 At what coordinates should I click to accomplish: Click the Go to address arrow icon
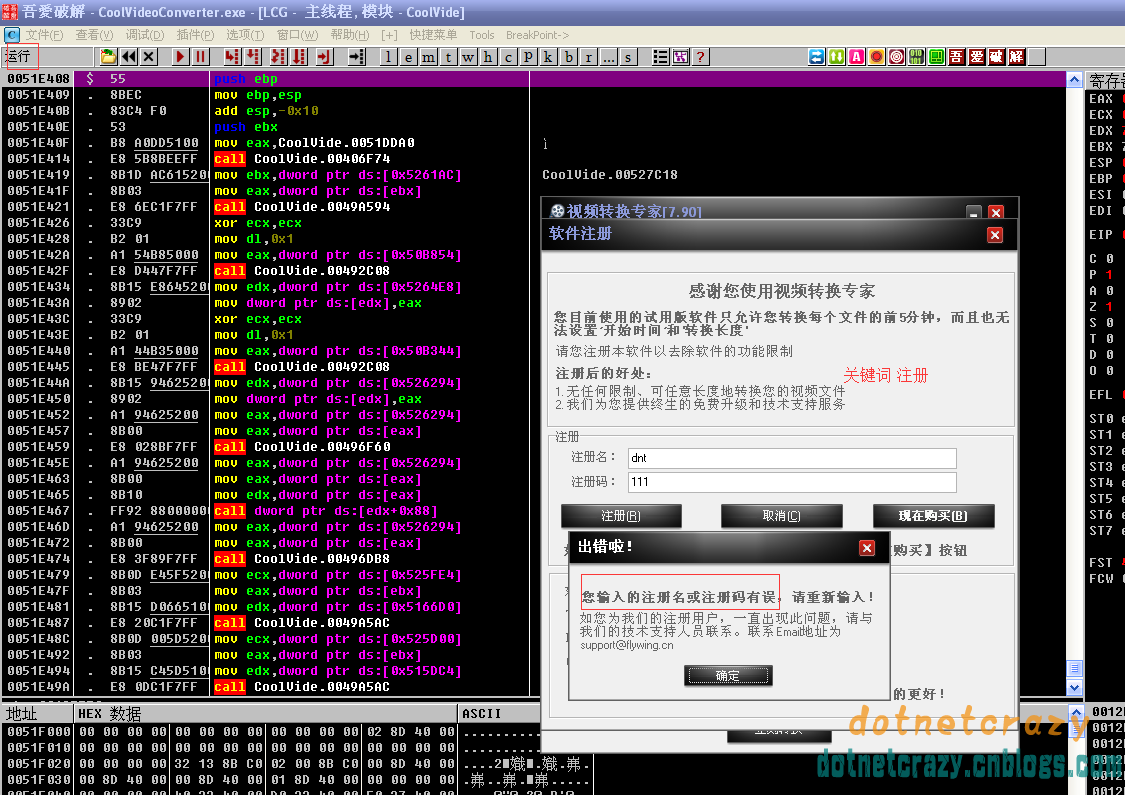click(357, 57)
